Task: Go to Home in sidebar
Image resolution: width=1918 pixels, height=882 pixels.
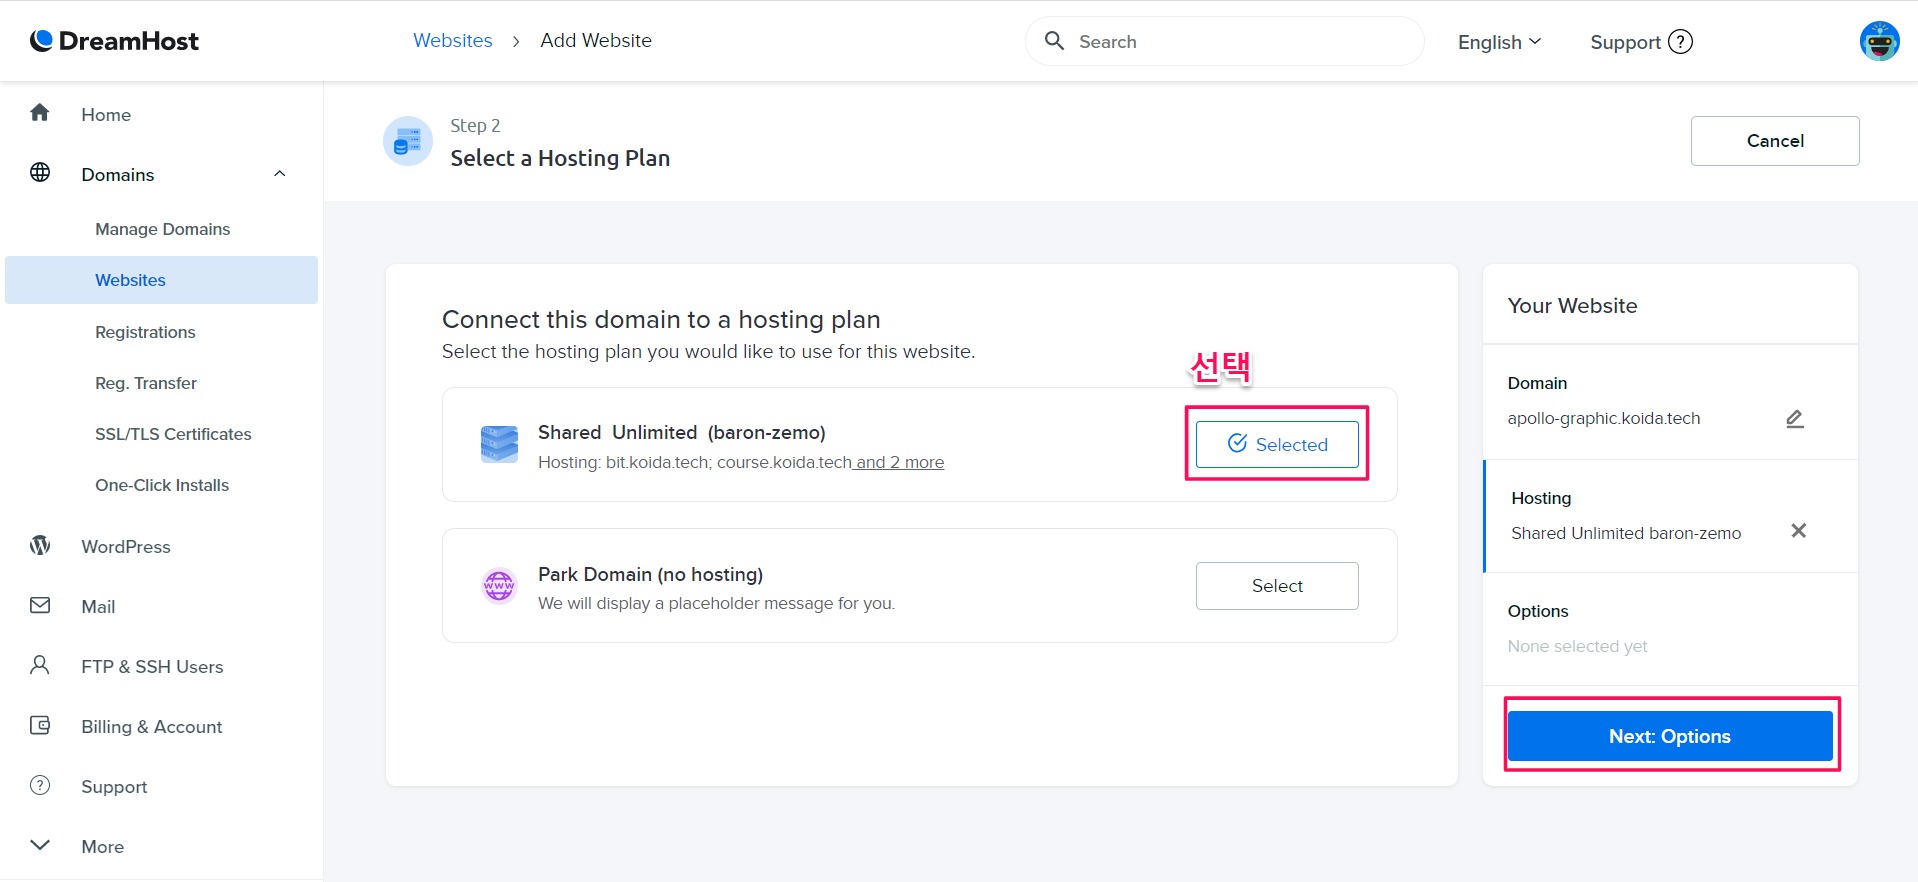Action: tap(106, 115)
